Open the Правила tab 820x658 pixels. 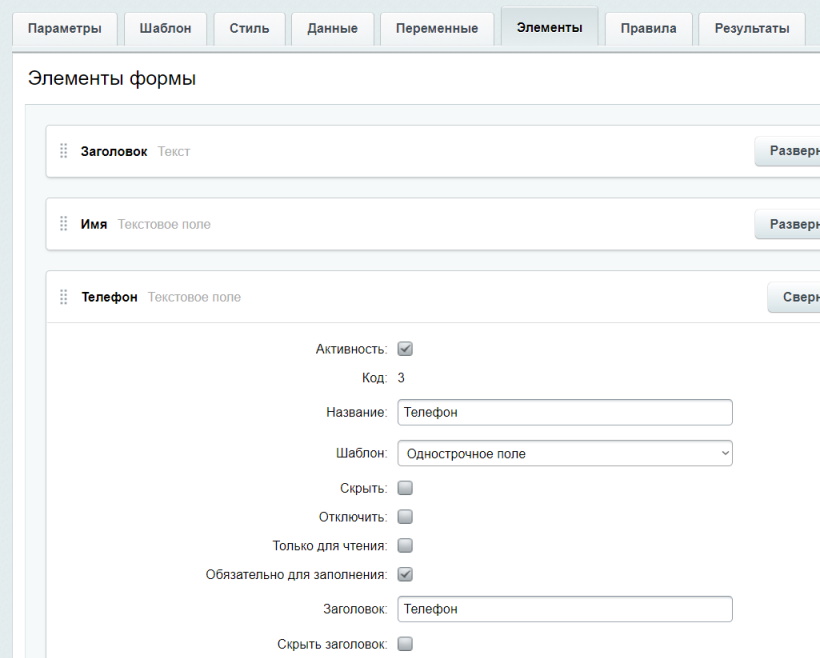(x=648, y=28)
